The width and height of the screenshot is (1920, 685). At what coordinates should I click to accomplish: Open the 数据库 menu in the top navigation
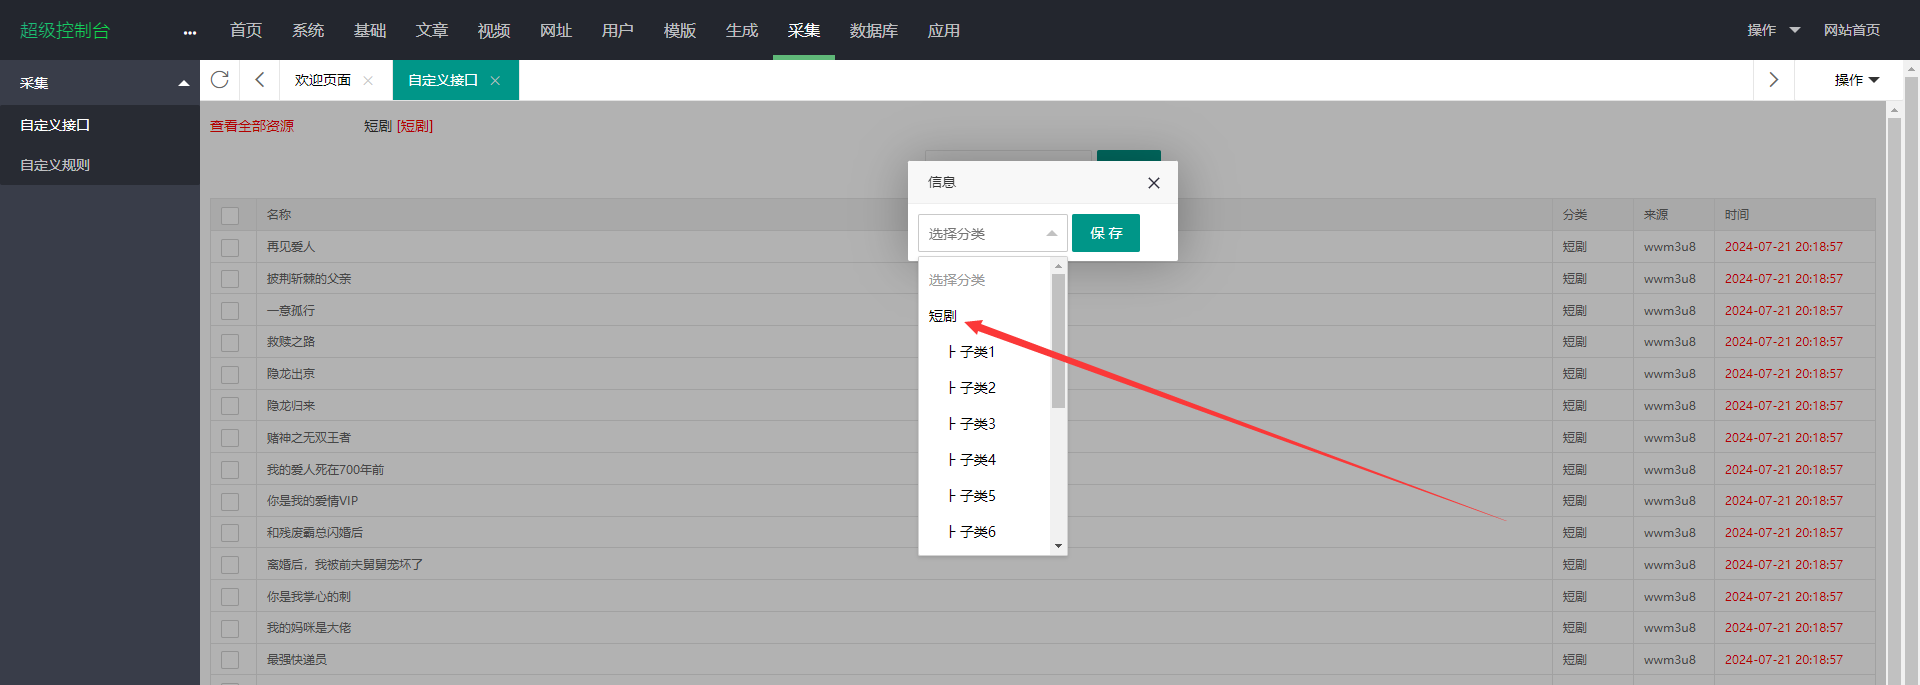(873, 31)
